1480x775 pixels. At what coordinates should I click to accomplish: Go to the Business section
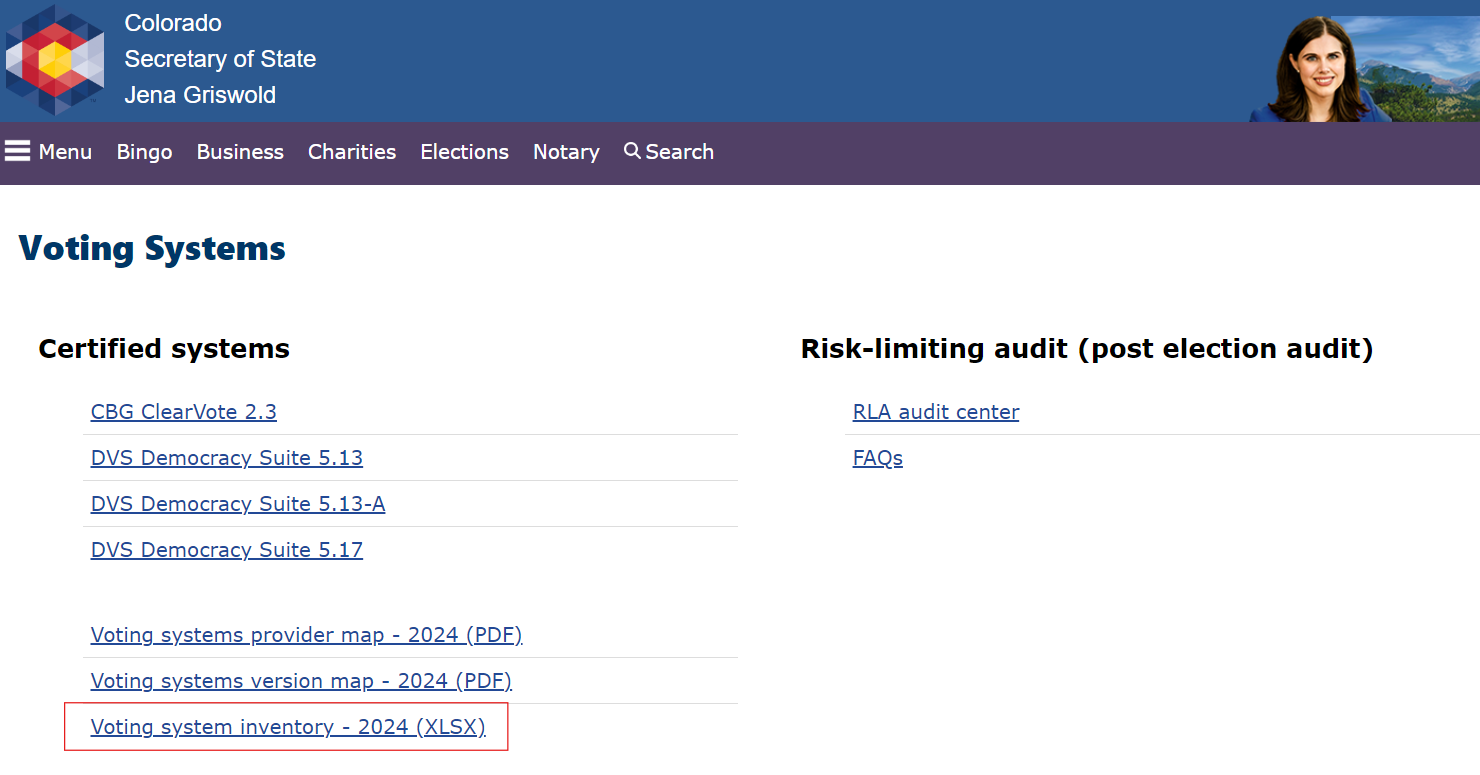point(240,152)
